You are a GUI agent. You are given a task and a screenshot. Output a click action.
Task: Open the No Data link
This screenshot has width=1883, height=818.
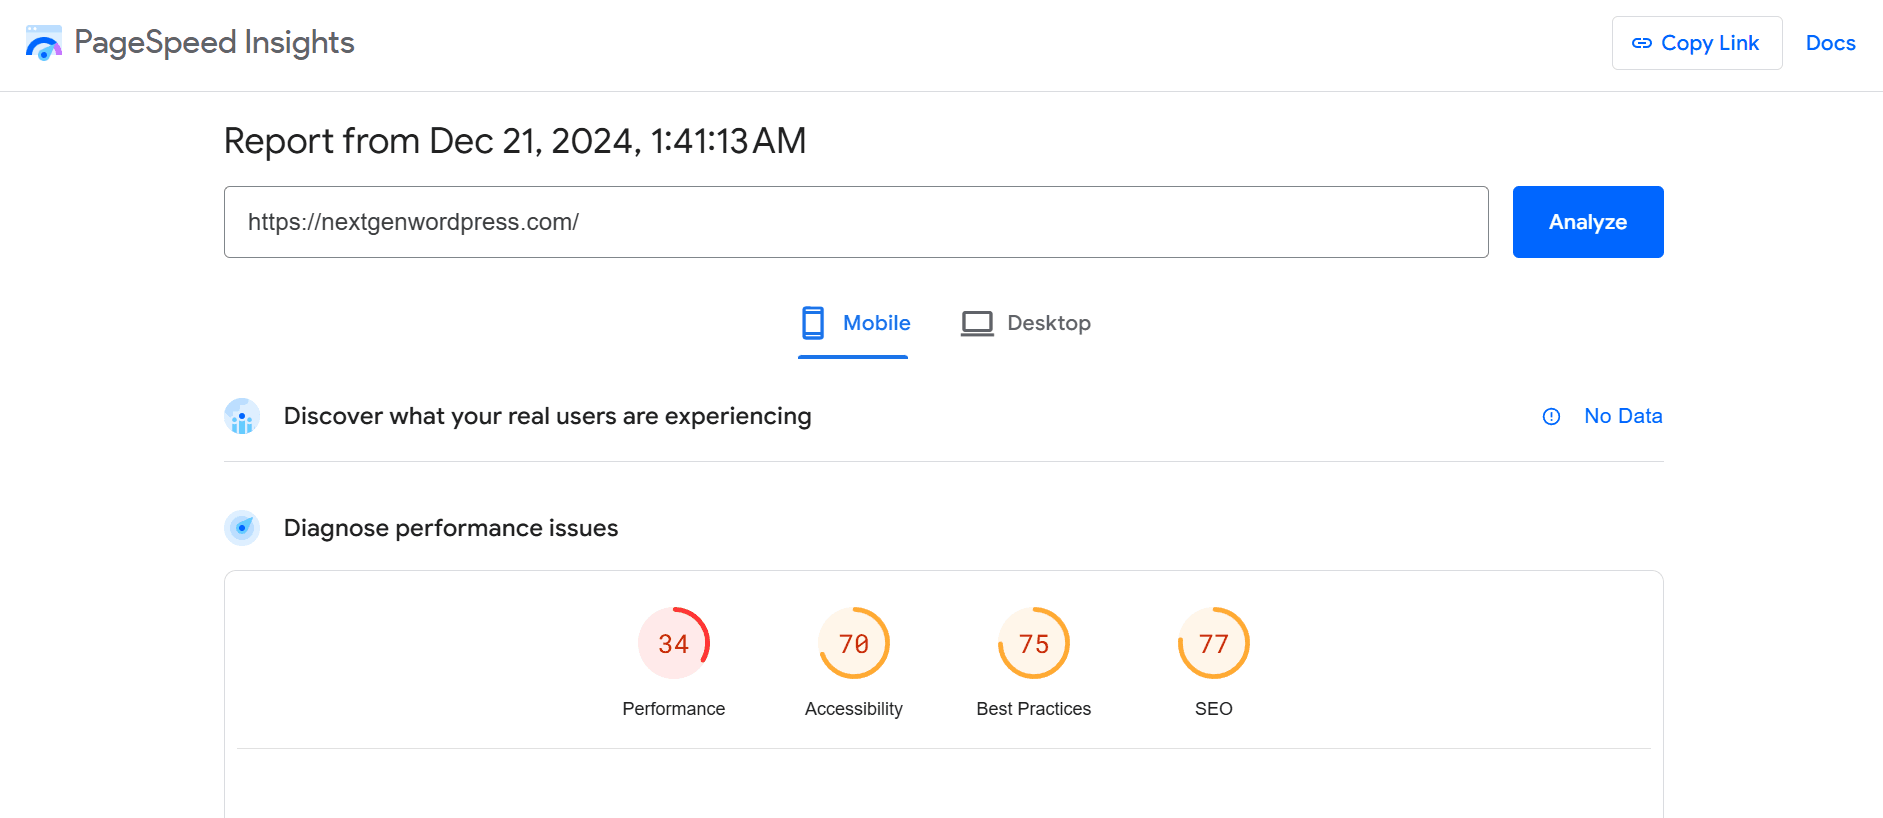pos(1623,416)
